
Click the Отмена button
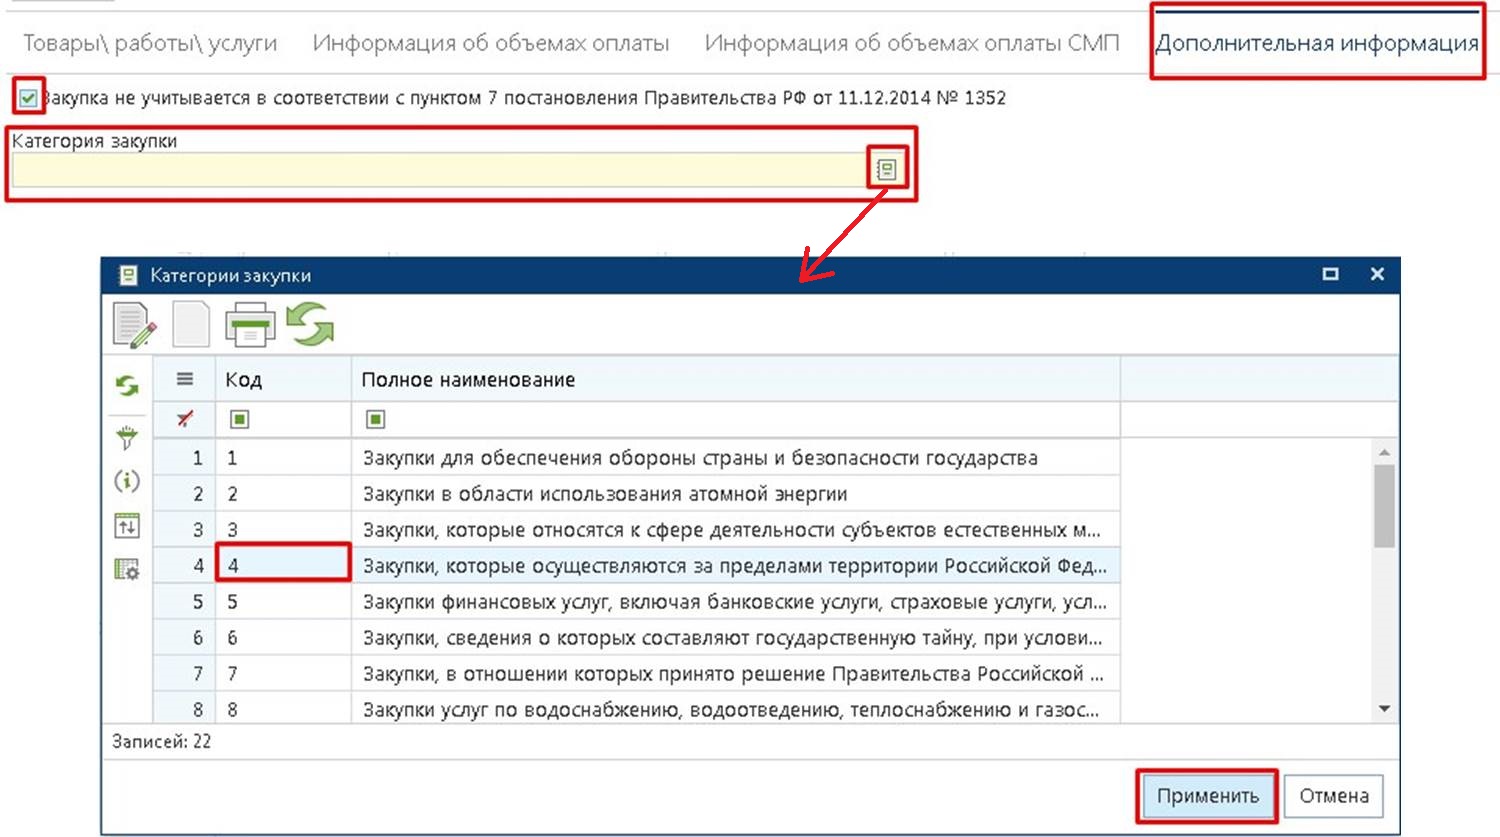pyautogui.click(x=1334, y=796)
